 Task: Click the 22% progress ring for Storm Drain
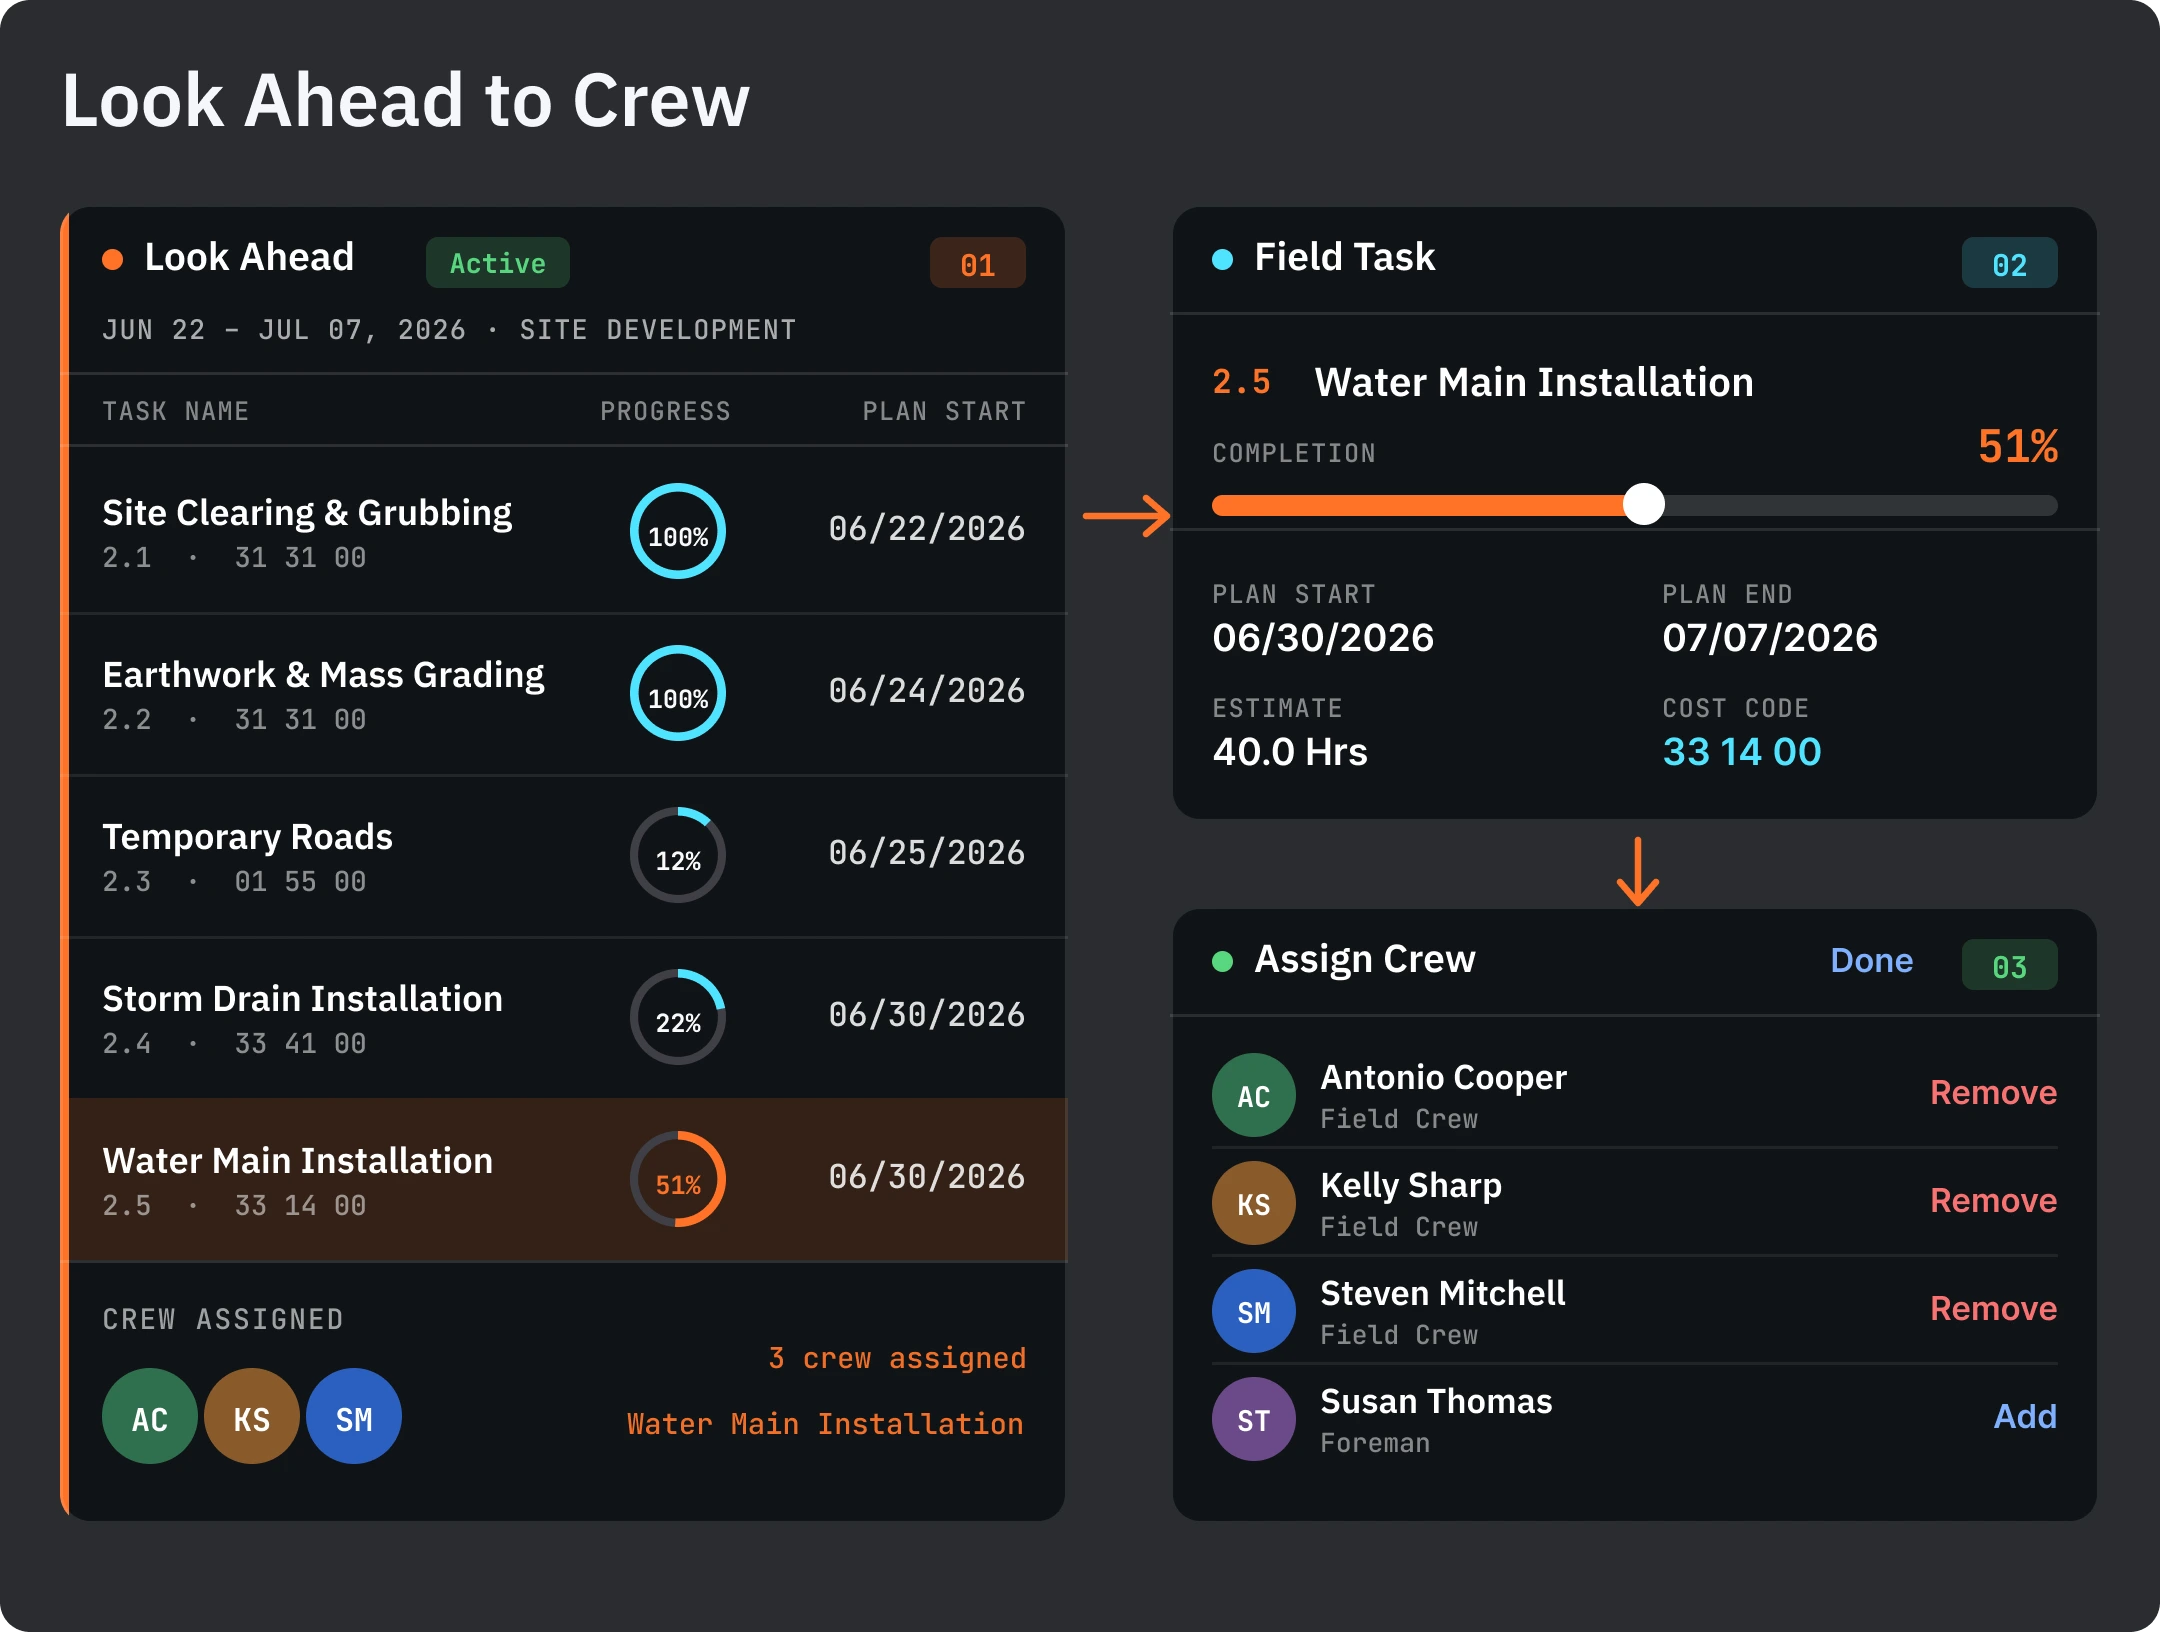[678, 1017]
